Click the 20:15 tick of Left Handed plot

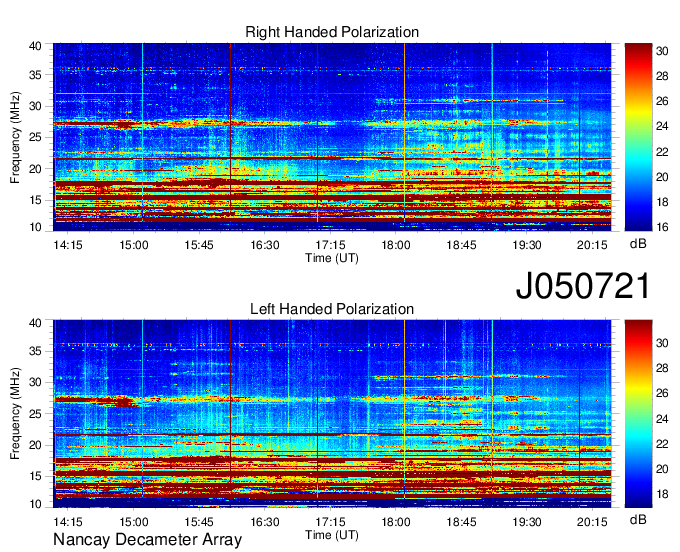(592, 522)
